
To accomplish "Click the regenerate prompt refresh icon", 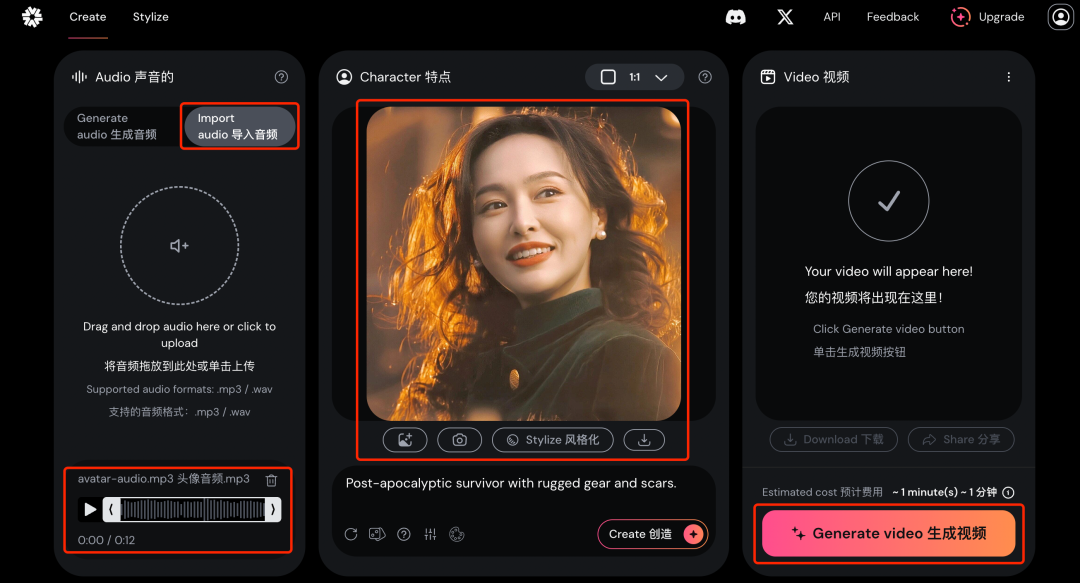I will [x=351, y=534].
